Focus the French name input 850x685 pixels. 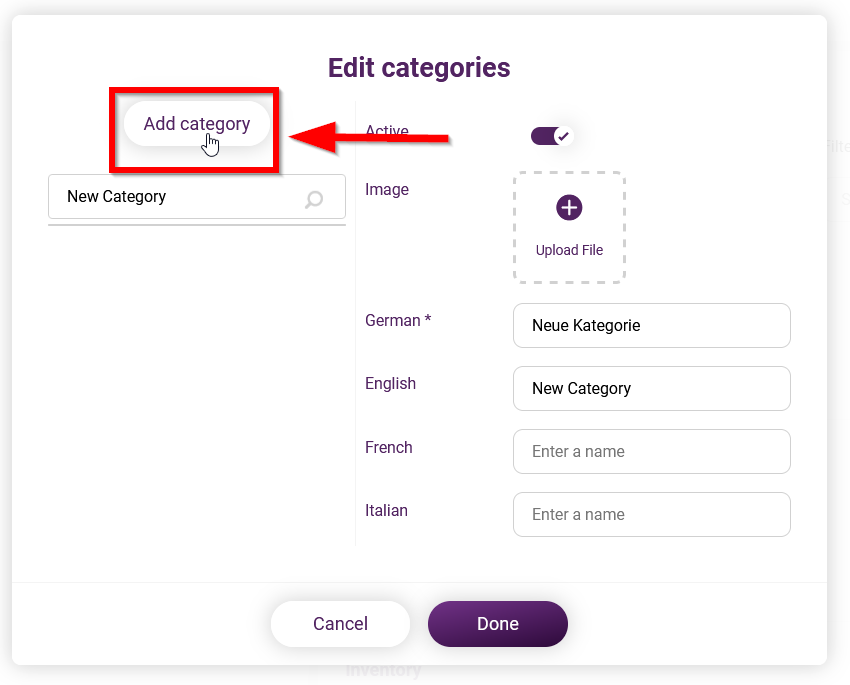[652, 451]
